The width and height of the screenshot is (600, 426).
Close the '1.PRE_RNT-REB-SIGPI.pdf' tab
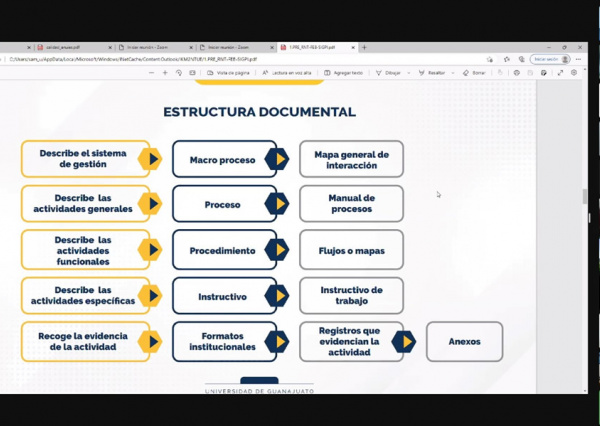pos(353,47)
